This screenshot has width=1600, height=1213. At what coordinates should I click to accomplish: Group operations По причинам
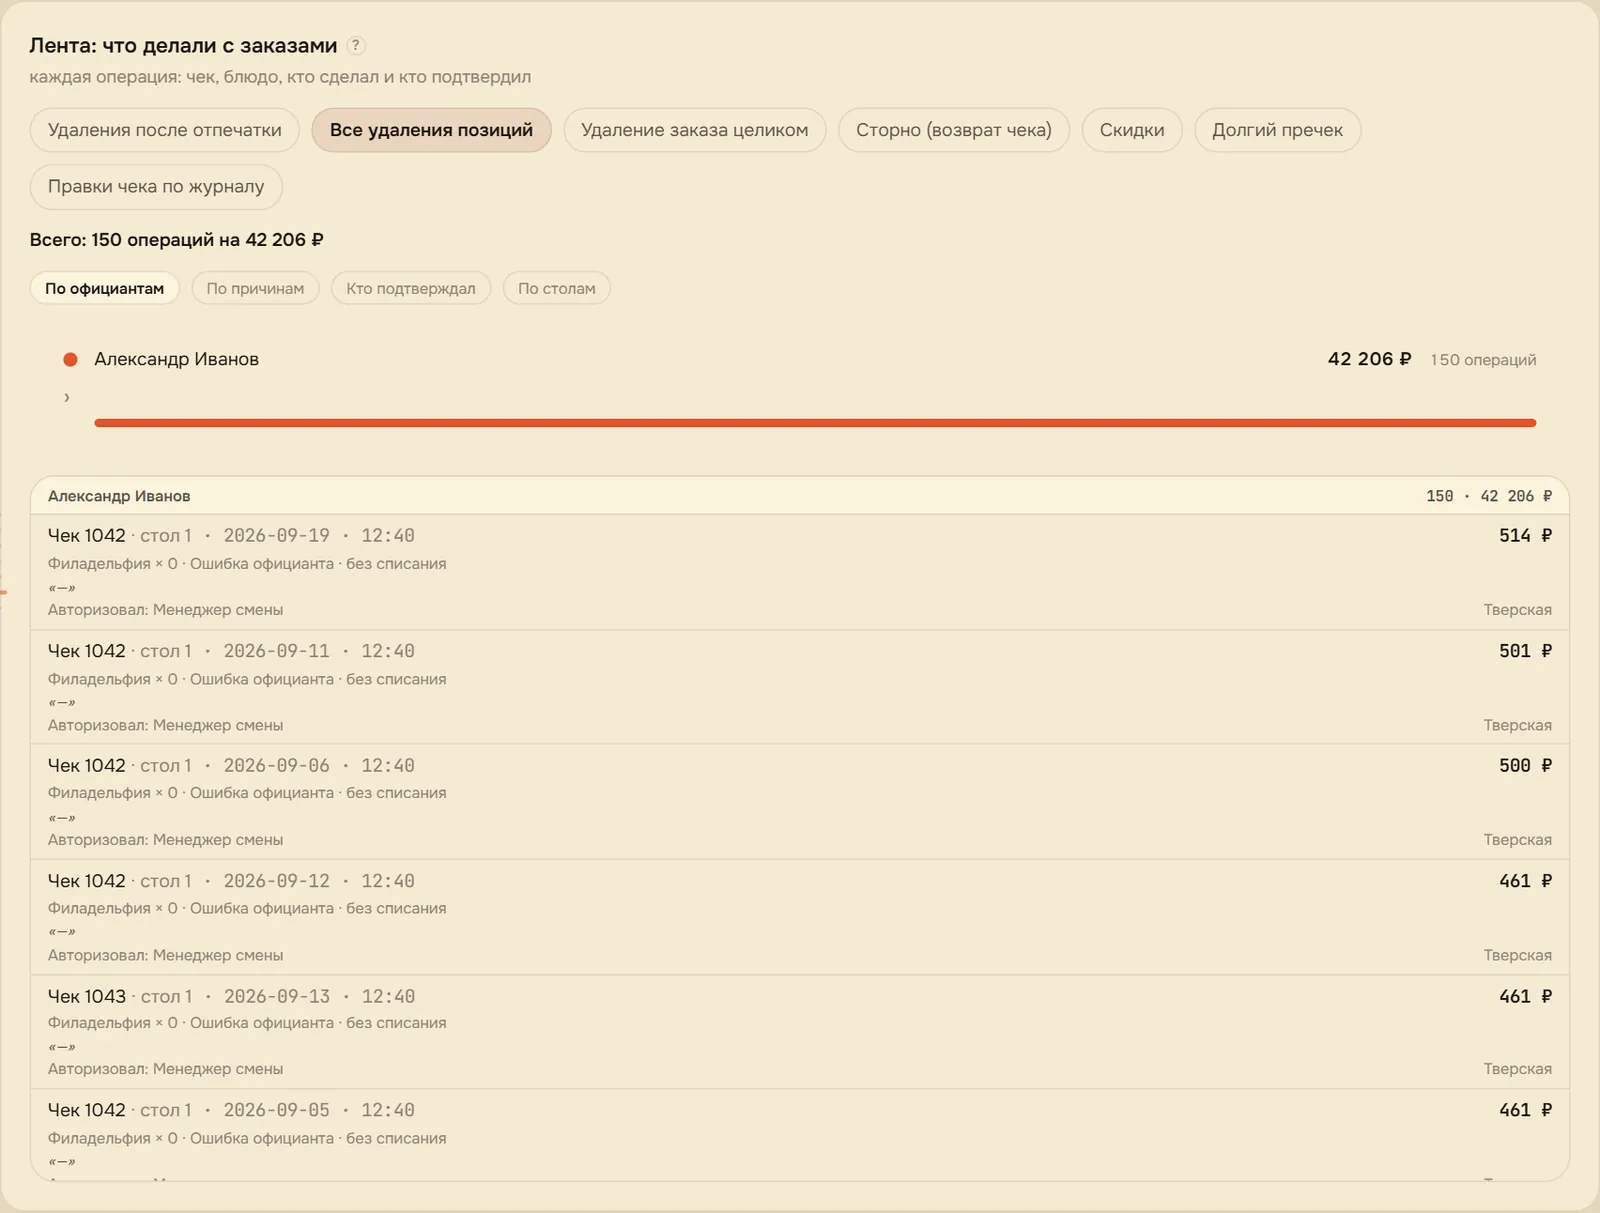pos(255,288)
